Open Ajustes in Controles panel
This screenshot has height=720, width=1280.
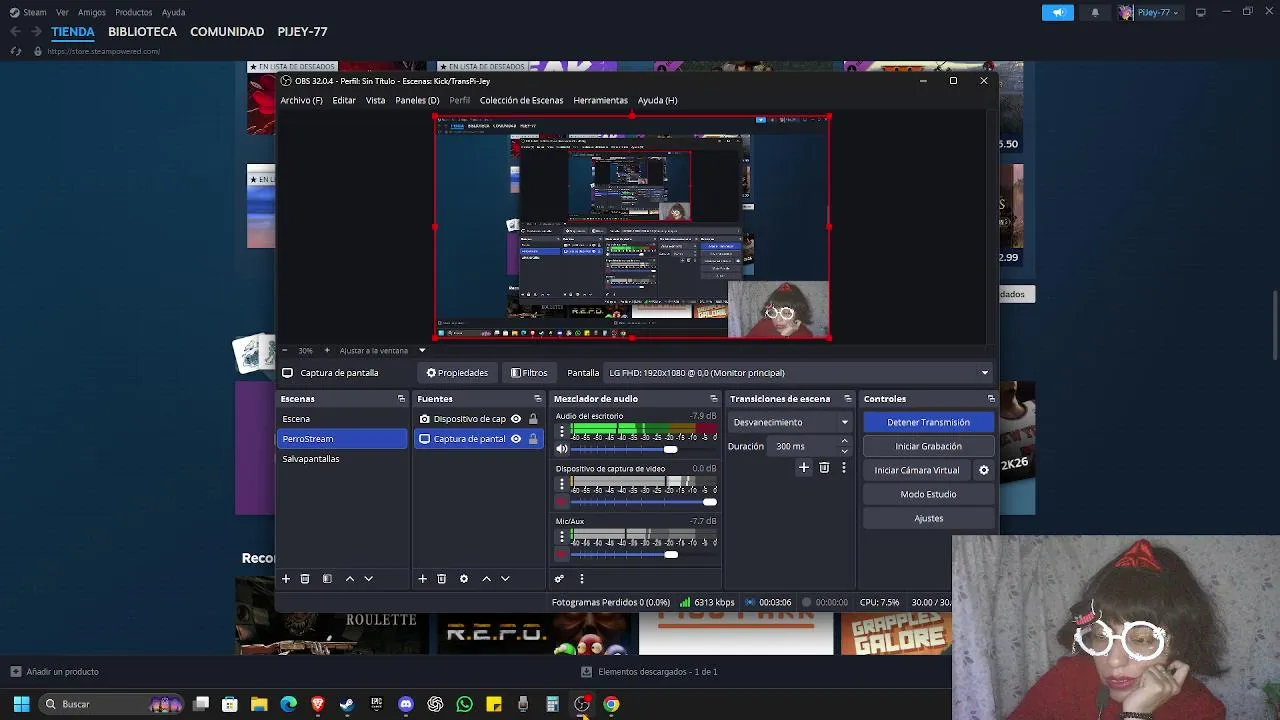pos(928,518)
